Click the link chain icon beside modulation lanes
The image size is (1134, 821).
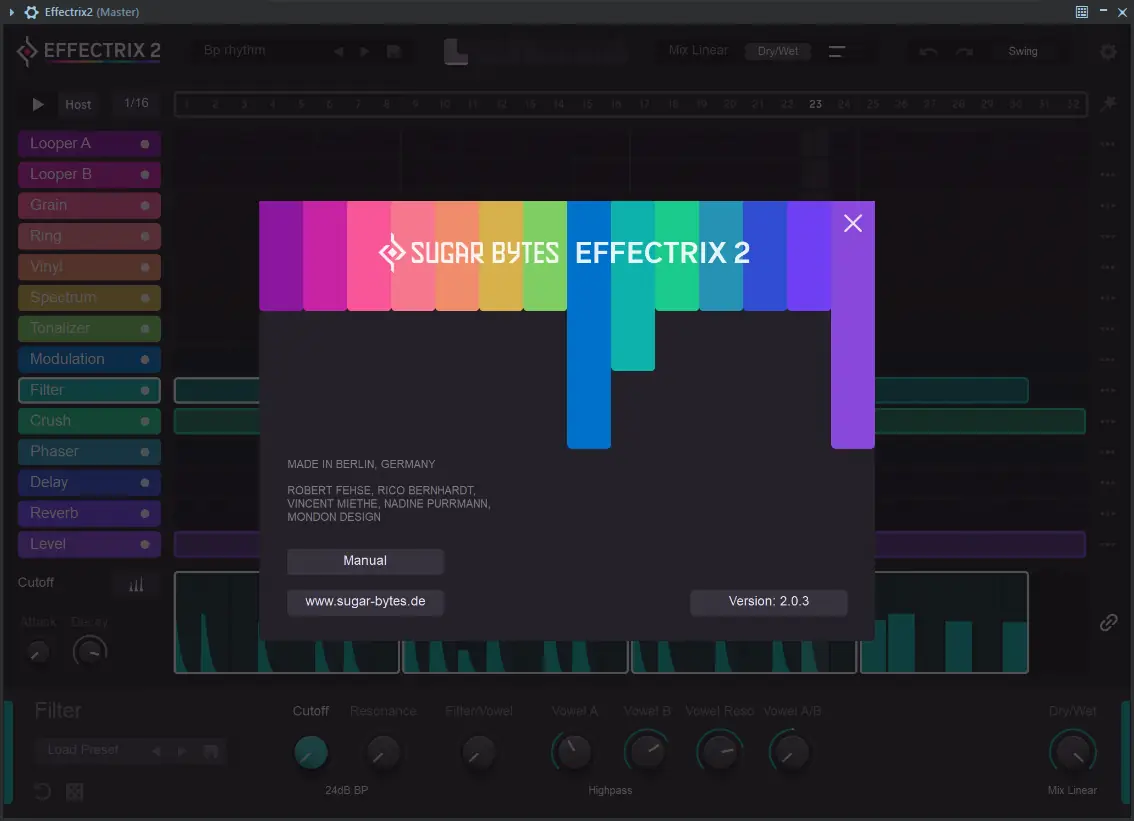point(1108,622)
